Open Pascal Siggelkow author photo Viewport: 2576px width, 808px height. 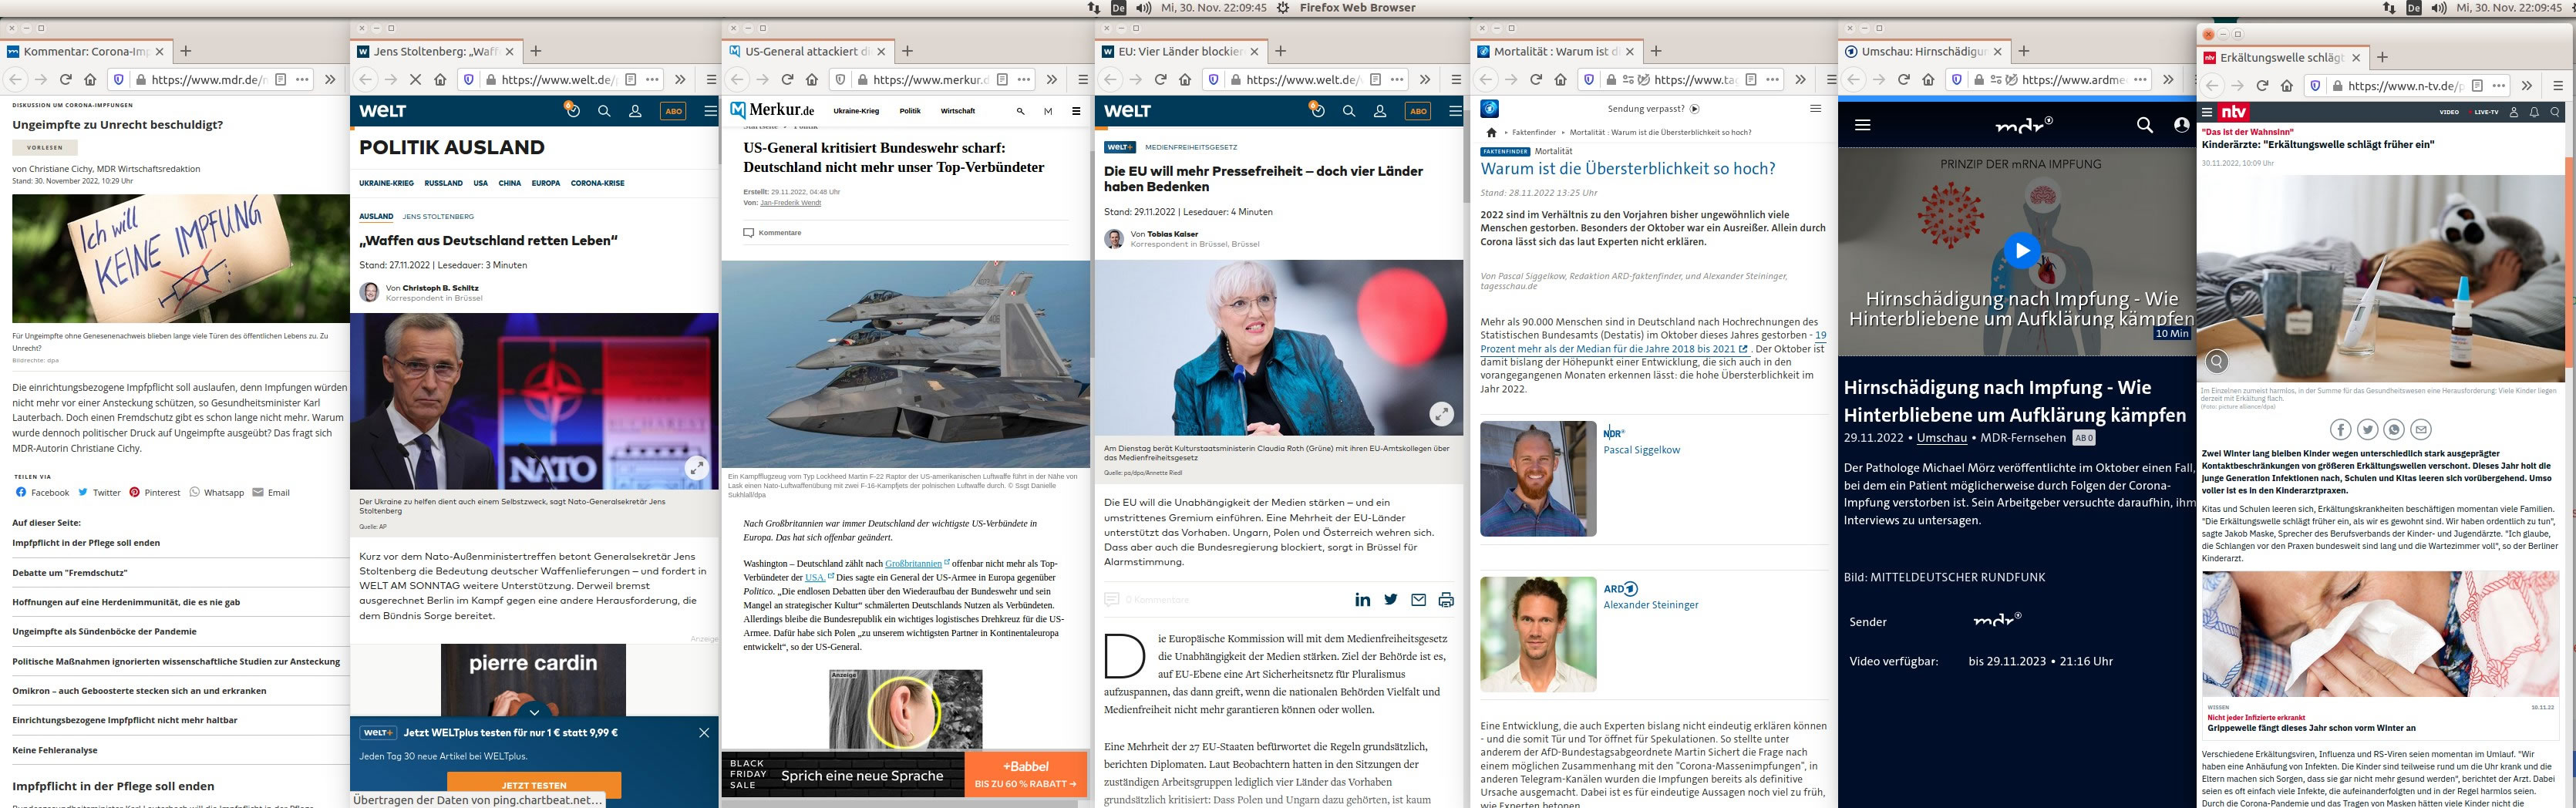click(x=1538, y=479)
